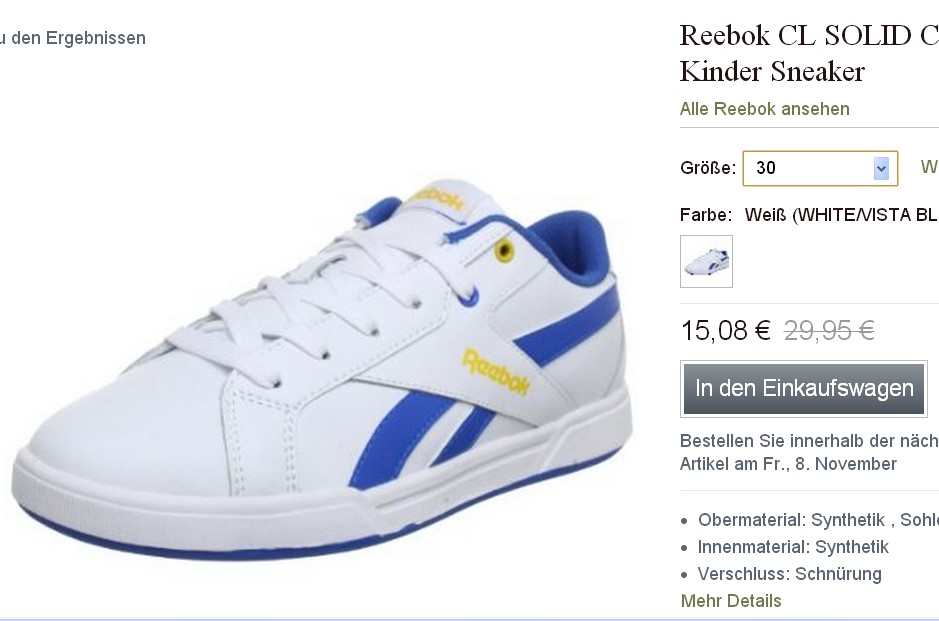Click the In den Einkaufswagen button
The image size is (939, 621).
(804, 389)
